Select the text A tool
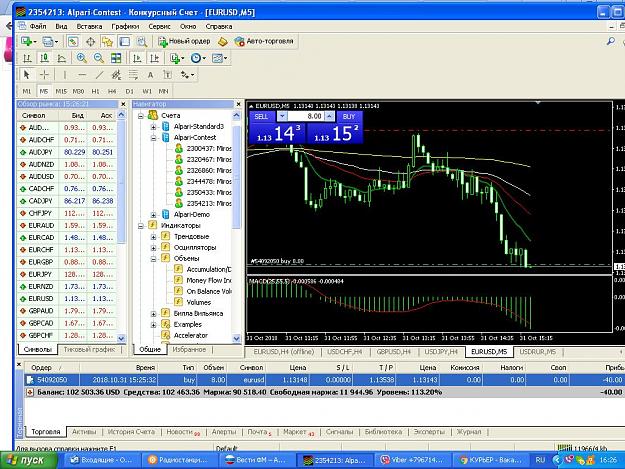625x469 pixels. point(150,75)
